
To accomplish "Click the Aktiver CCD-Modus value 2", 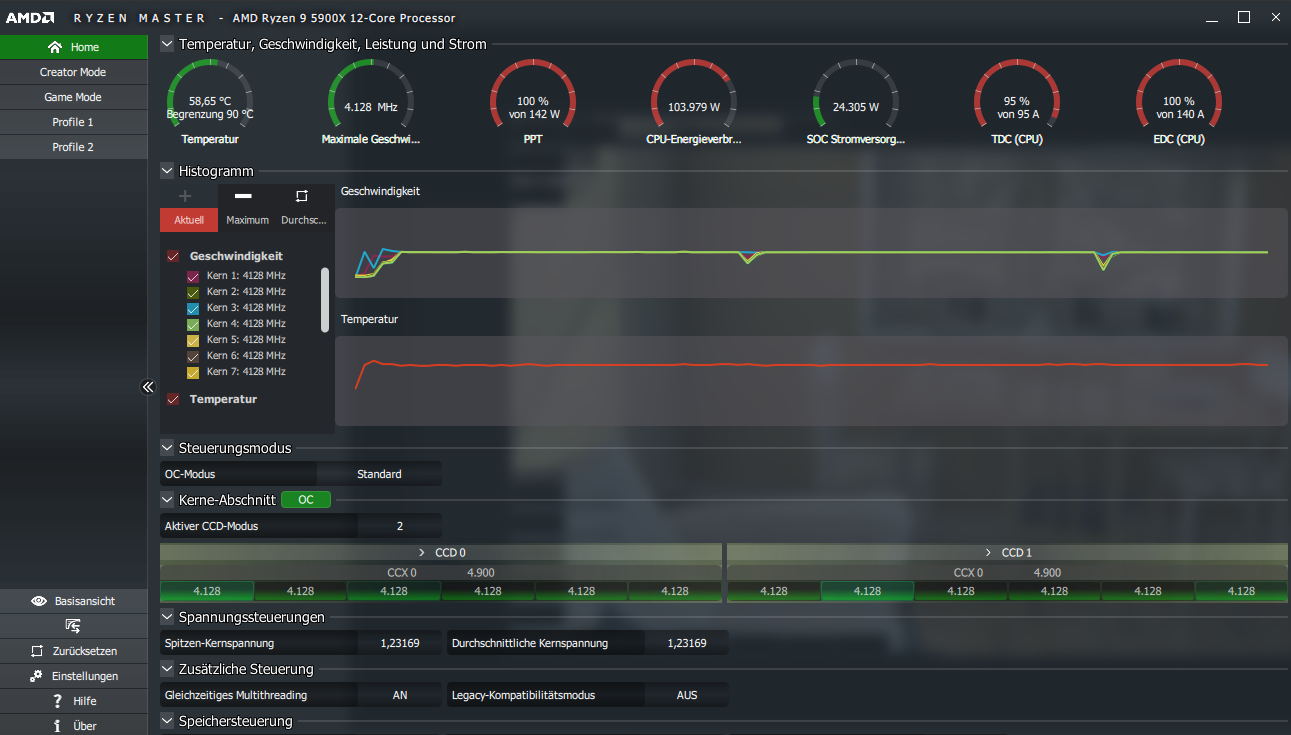I will 399,526.
